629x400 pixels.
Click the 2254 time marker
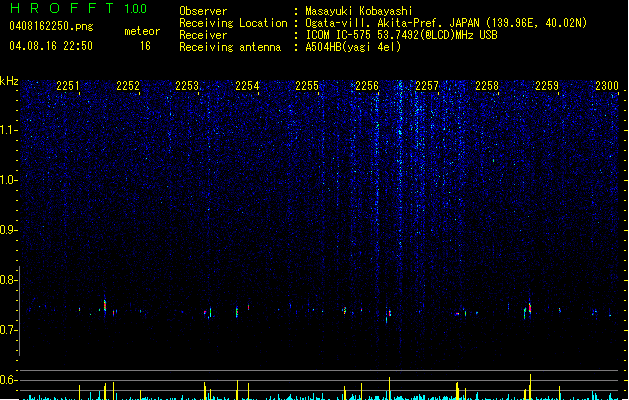(x=247, y=86)
